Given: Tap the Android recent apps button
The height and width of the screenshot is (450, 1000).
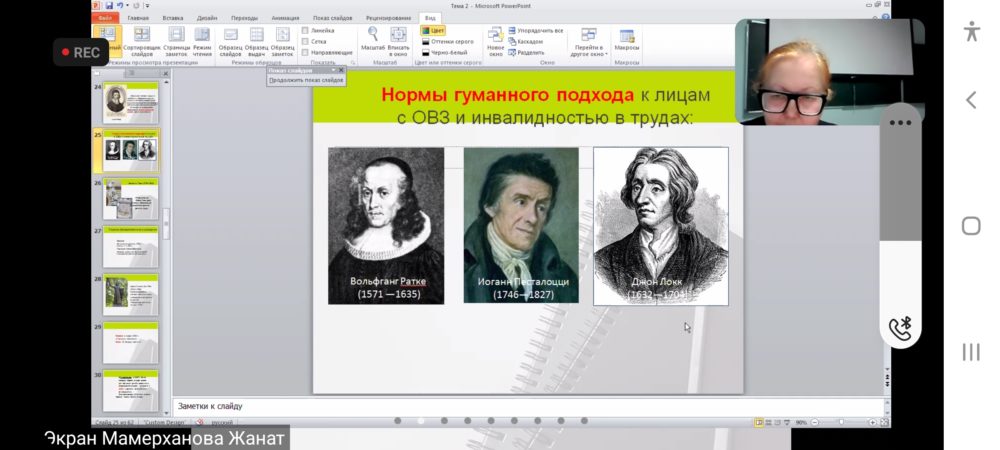Looking at the screenshot, I should 971,352.
